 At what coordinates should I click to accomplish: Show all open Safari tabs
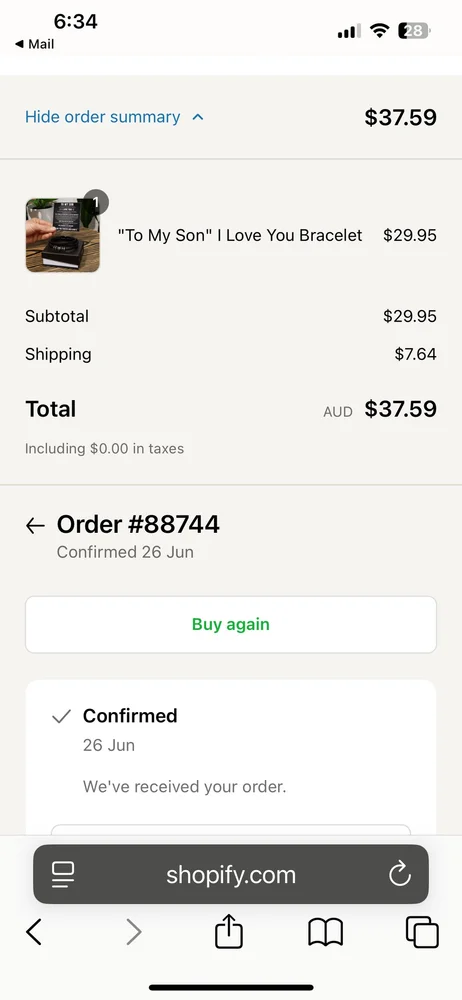422,932
